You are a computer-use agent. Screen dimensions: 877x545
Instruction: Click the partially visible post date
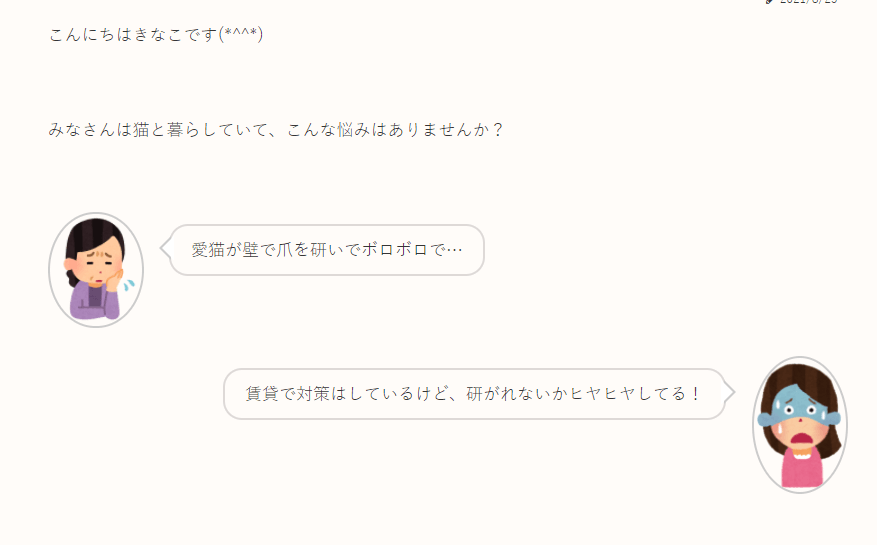(x=808, y=2)
